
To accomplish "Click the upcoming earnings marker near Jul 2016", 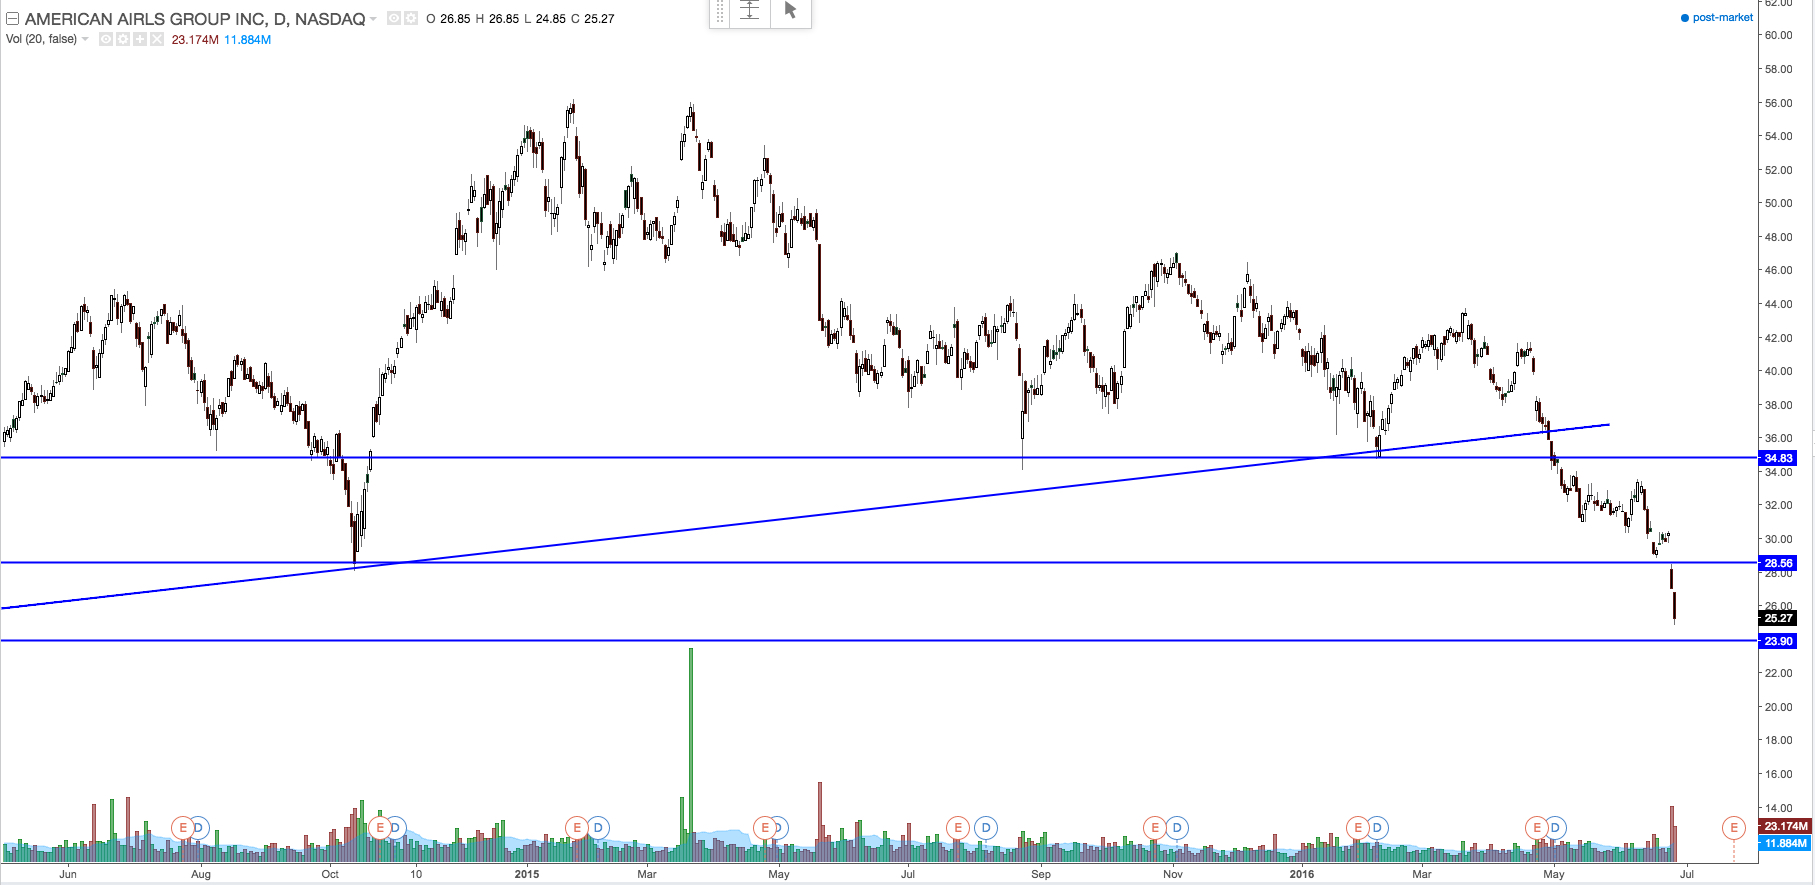I will (x=1733, y=828).
